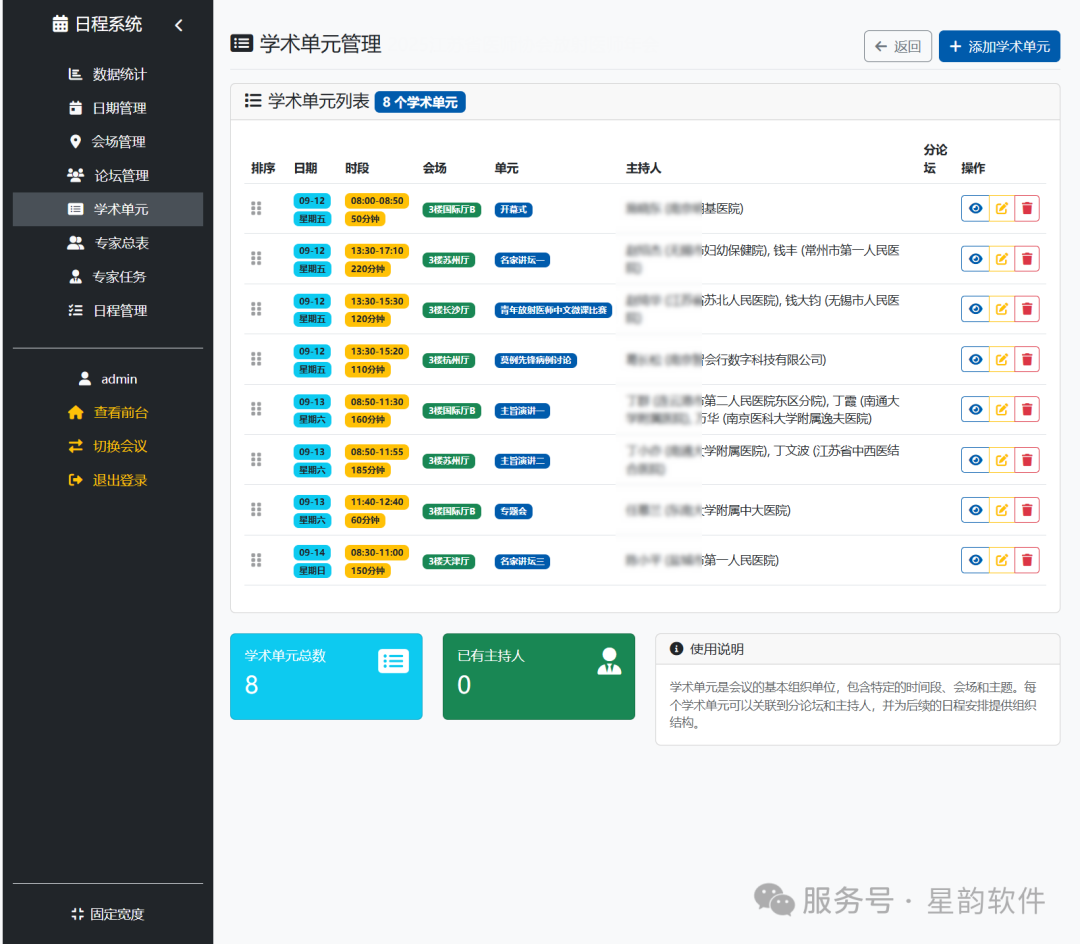Select 学术单元 sidebar item
Image resolution: width=1080 pixels, height=944 pixels.
[x=107, y=209]
